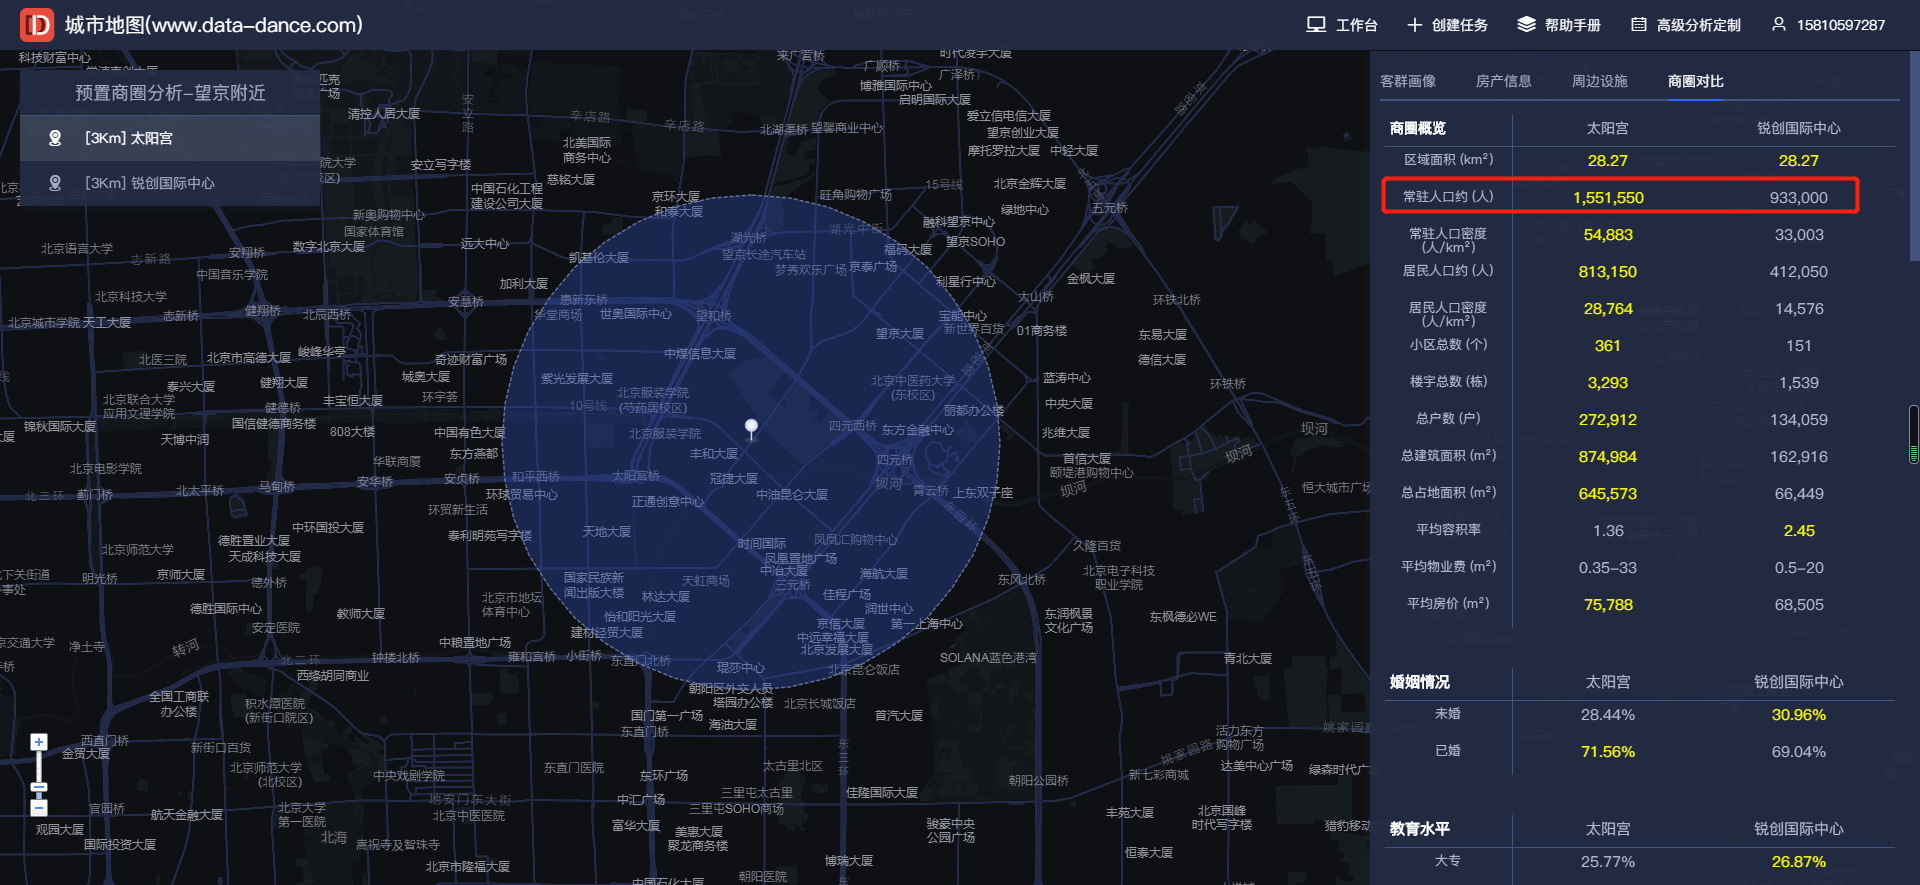Screen dimensions: 1920x885
Task: Click the list icon beside 高级分析定制
Action: [1639, 24]
